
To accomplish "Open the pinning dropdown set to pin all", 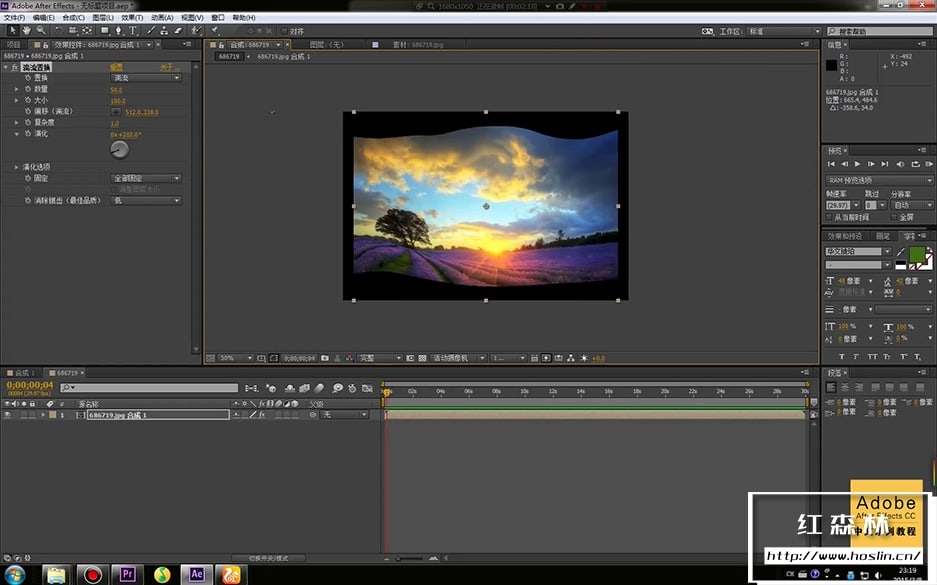I will [145, 178].
